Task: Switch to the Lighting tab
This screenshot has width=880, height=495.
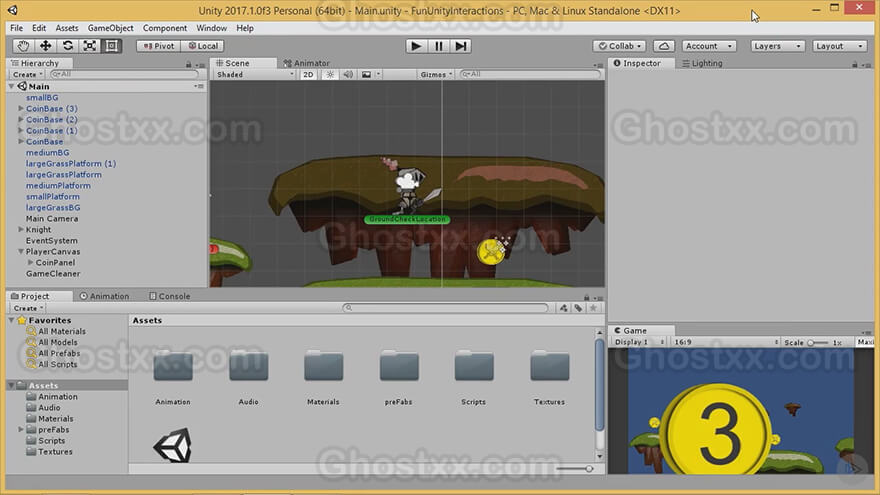Action: click(x=702, y=63)
